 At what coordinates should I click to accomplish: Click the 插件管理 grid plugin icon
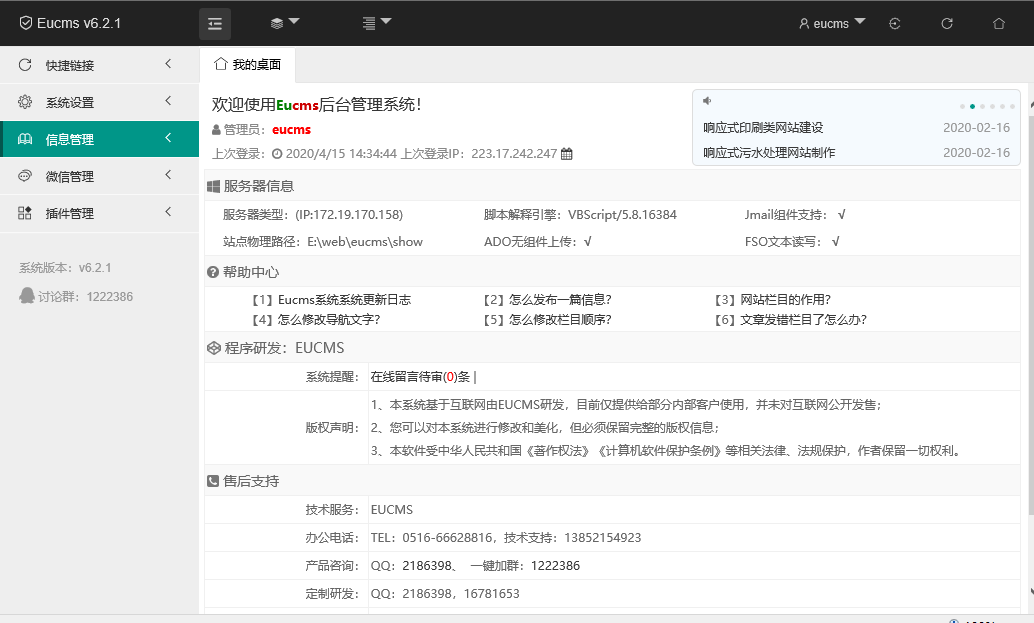pyautogui.click(x=25, y=213)
